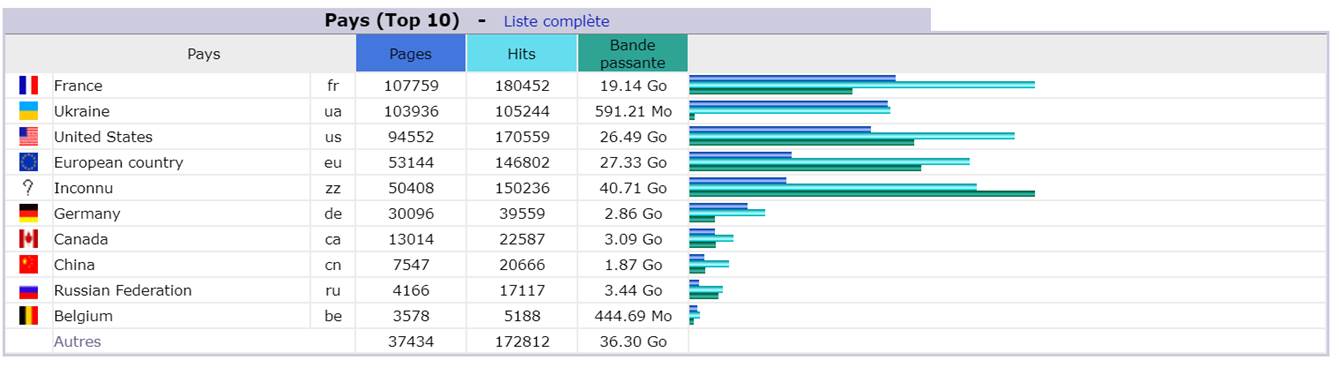Click the Pages column header
Viewport: 1340px width, 375px height.
tap(411, 54)
